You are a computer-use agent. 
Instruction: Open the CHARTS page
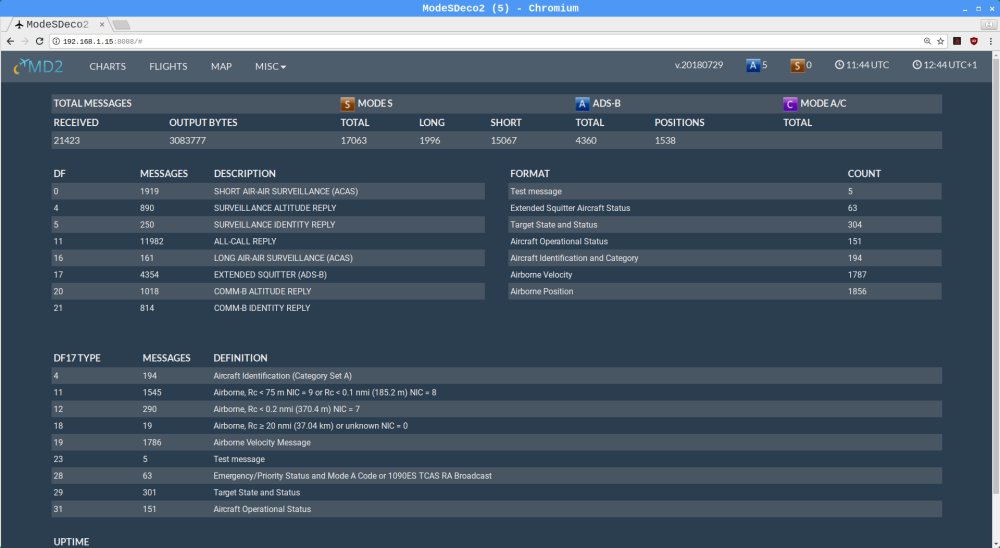(x=107, y=66)
